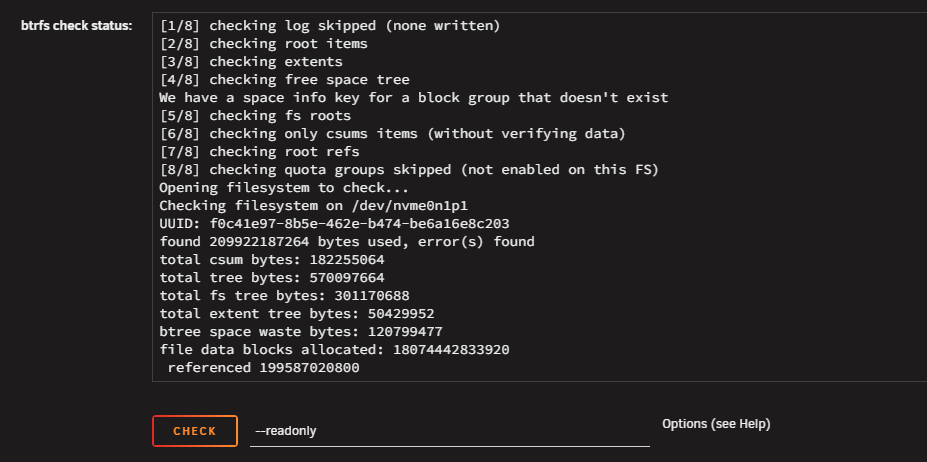Click the total csum bytes line
The image size is (927, 462).
coord(272,260)
